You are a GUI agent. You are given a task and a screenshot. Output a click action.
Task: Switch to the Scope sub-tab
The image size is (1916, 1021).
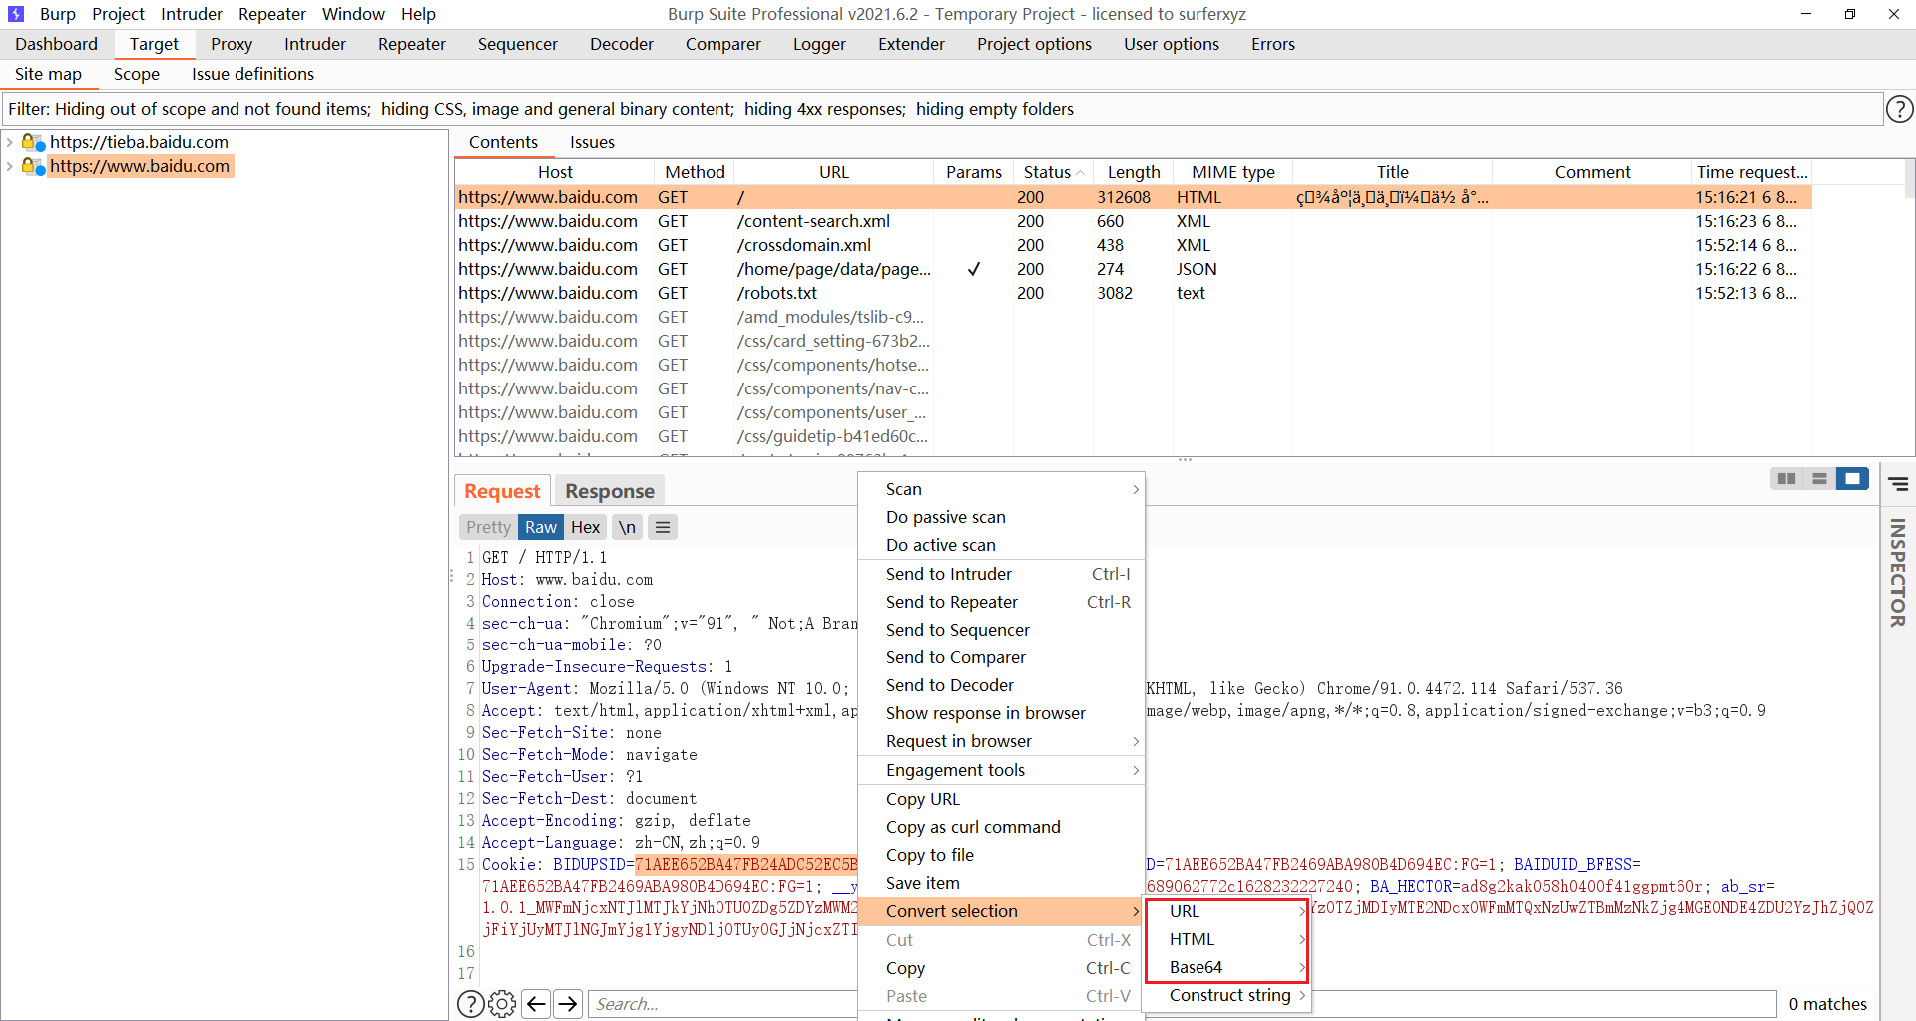point(137,74)
